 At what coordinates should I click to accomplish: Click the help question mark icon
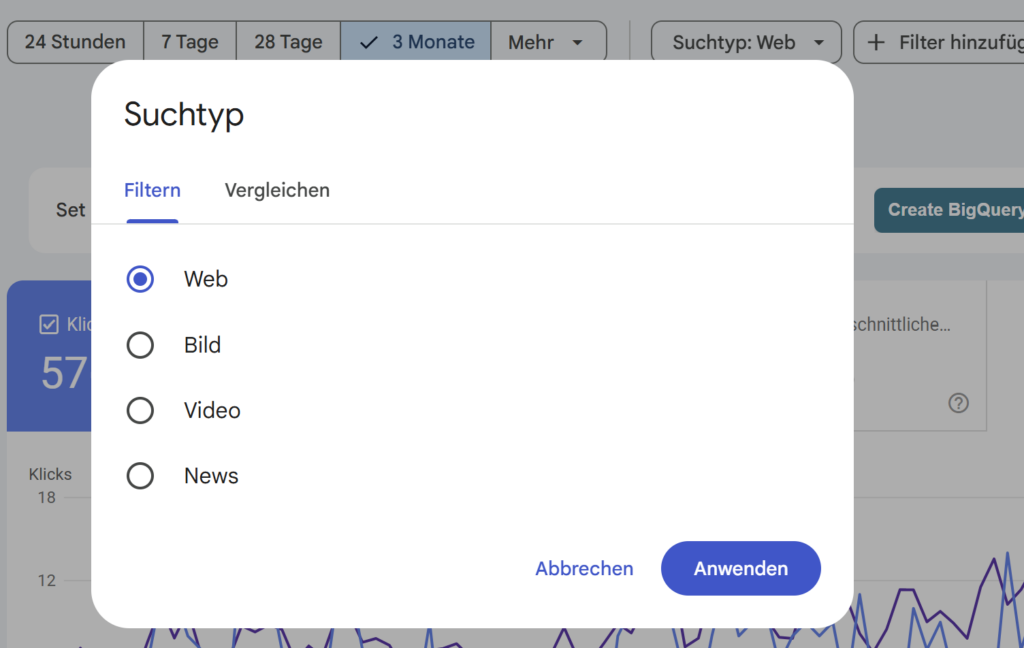(958, 403)
